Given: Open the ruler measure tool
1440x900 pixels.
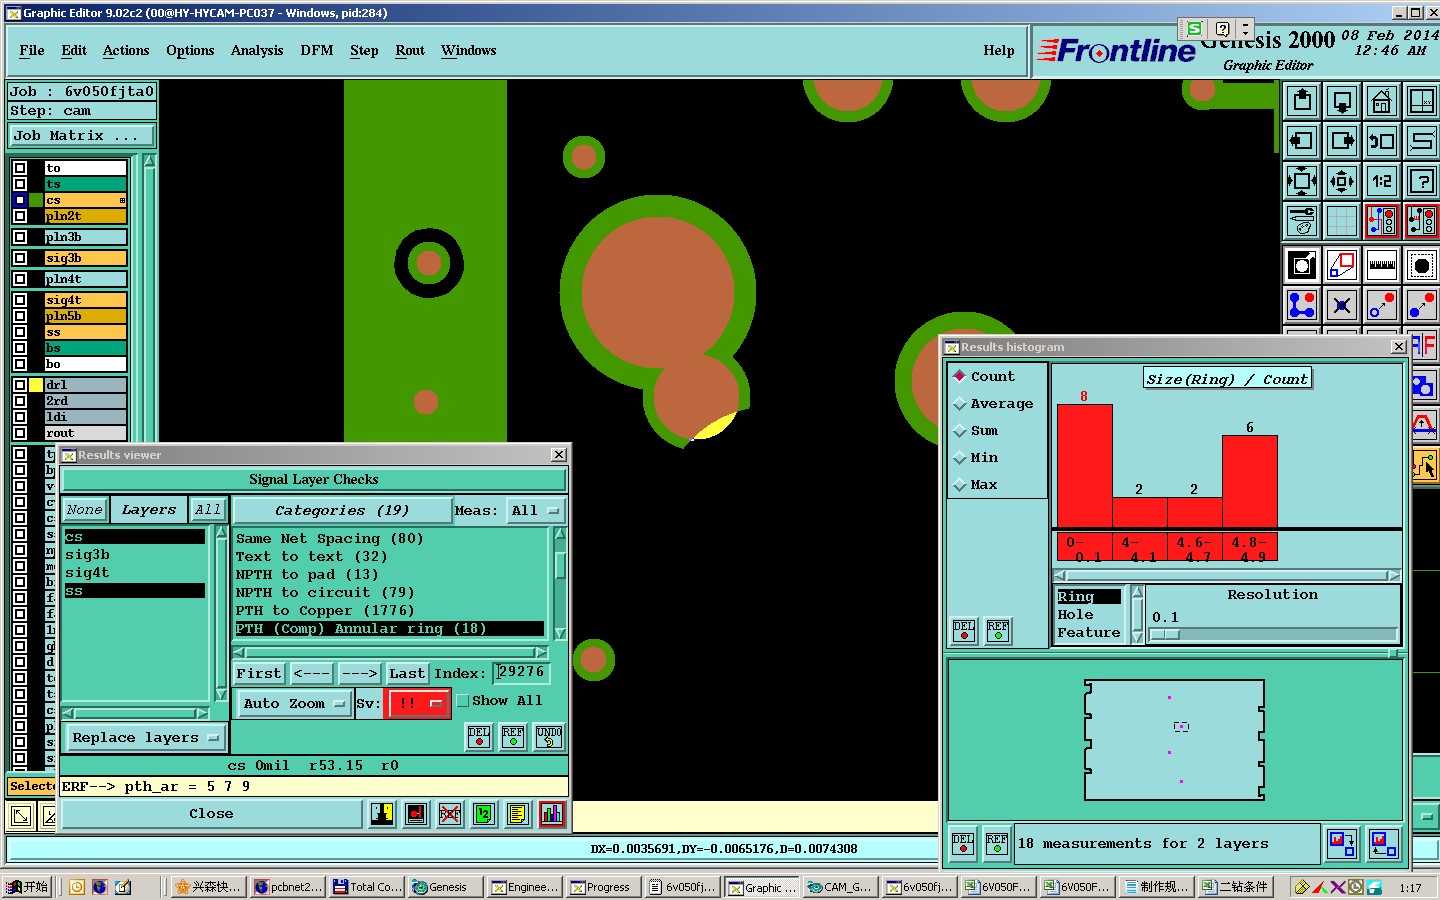Looking at the screenshot, I should click(x=1381, y=266).
